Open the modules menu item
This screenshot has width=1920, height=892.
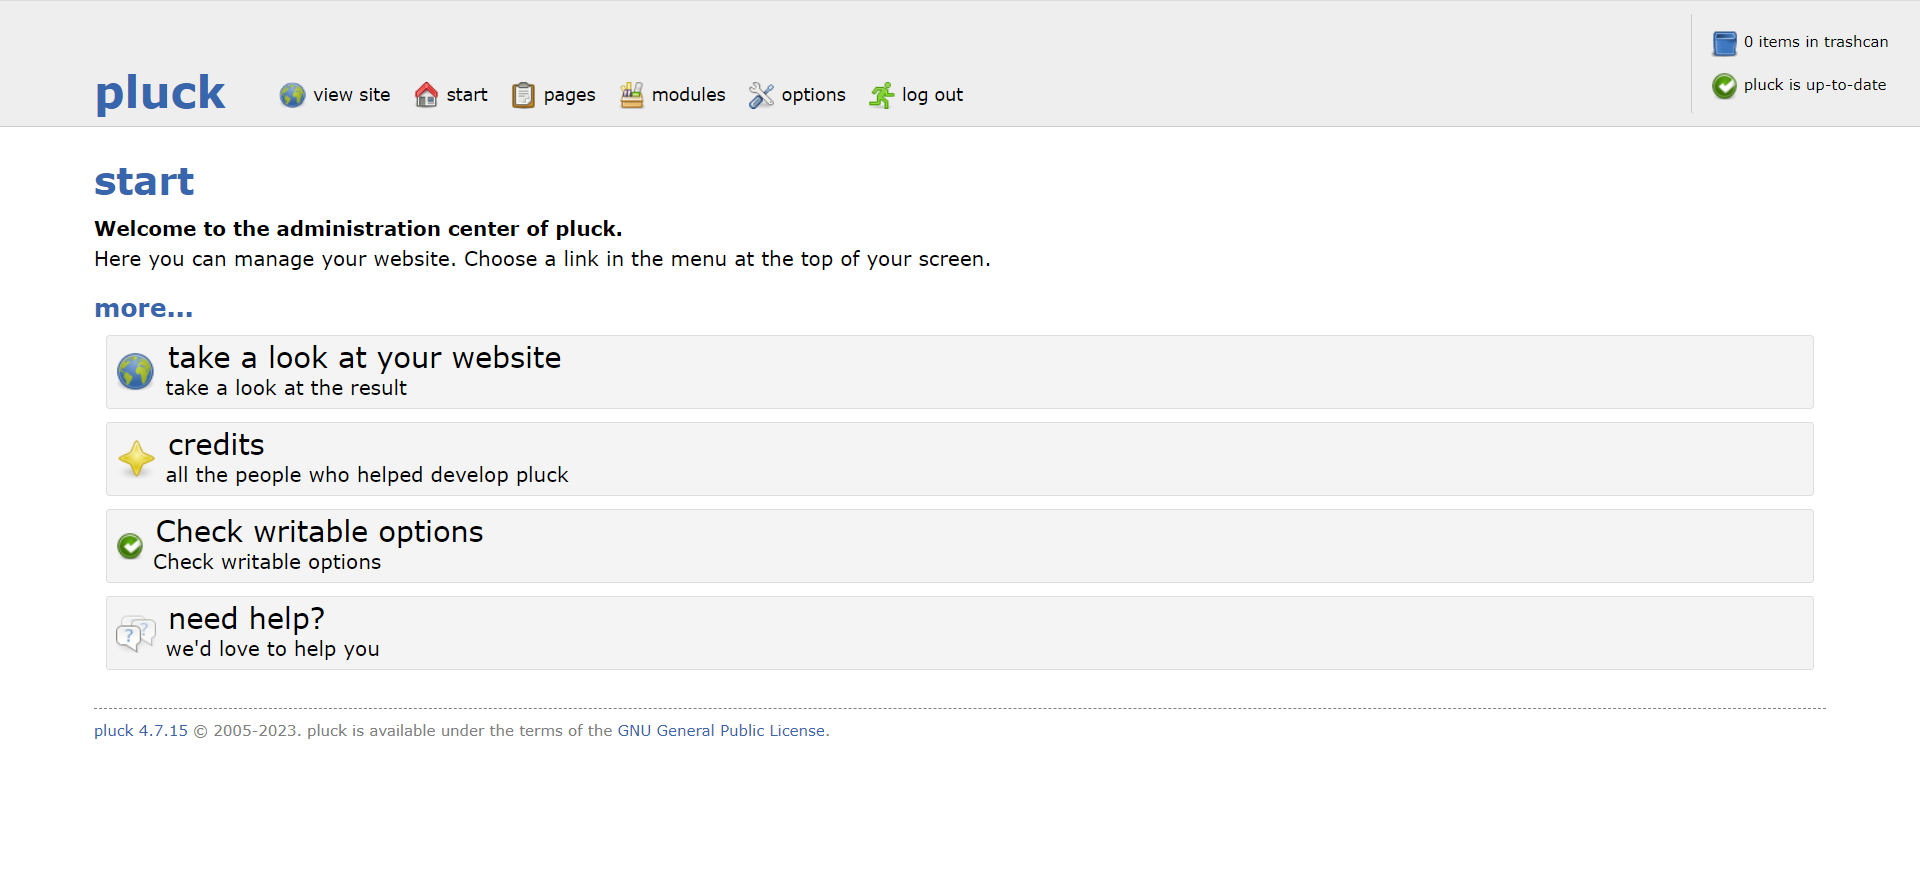click(x=688, y=95)
